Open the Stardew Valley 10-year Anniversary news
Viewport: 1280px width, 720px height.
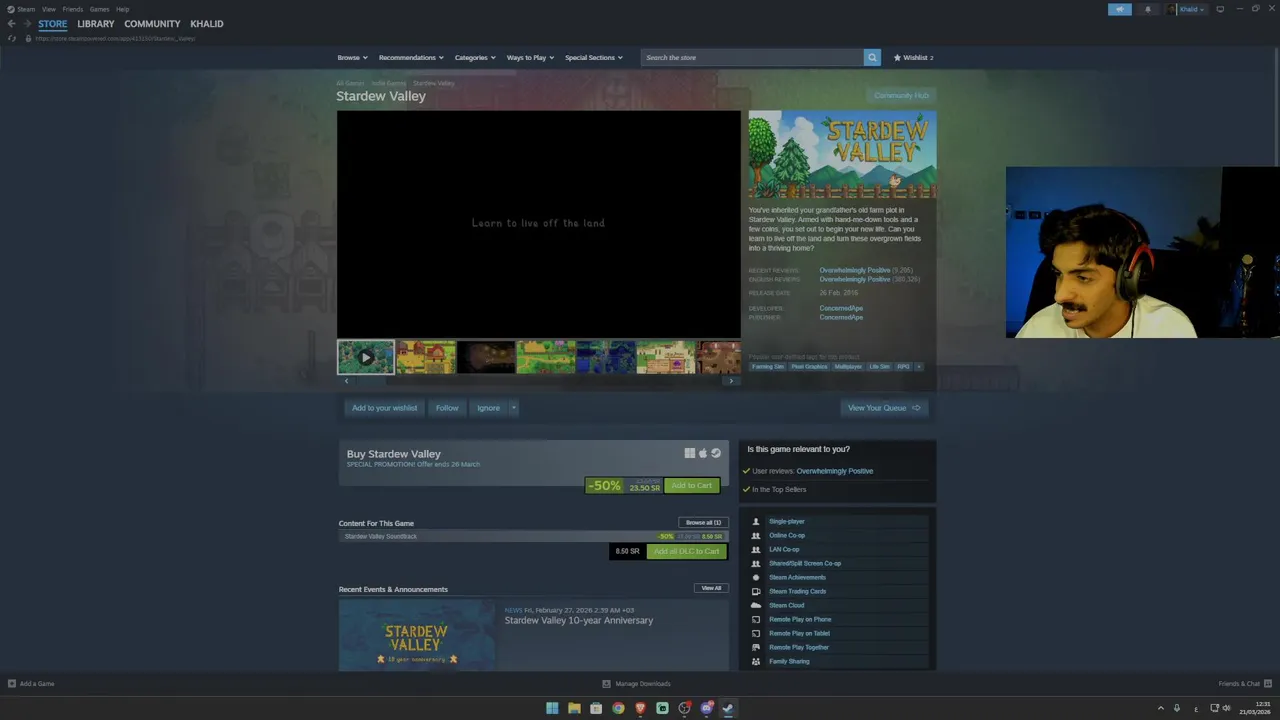[x=578, y=620]
